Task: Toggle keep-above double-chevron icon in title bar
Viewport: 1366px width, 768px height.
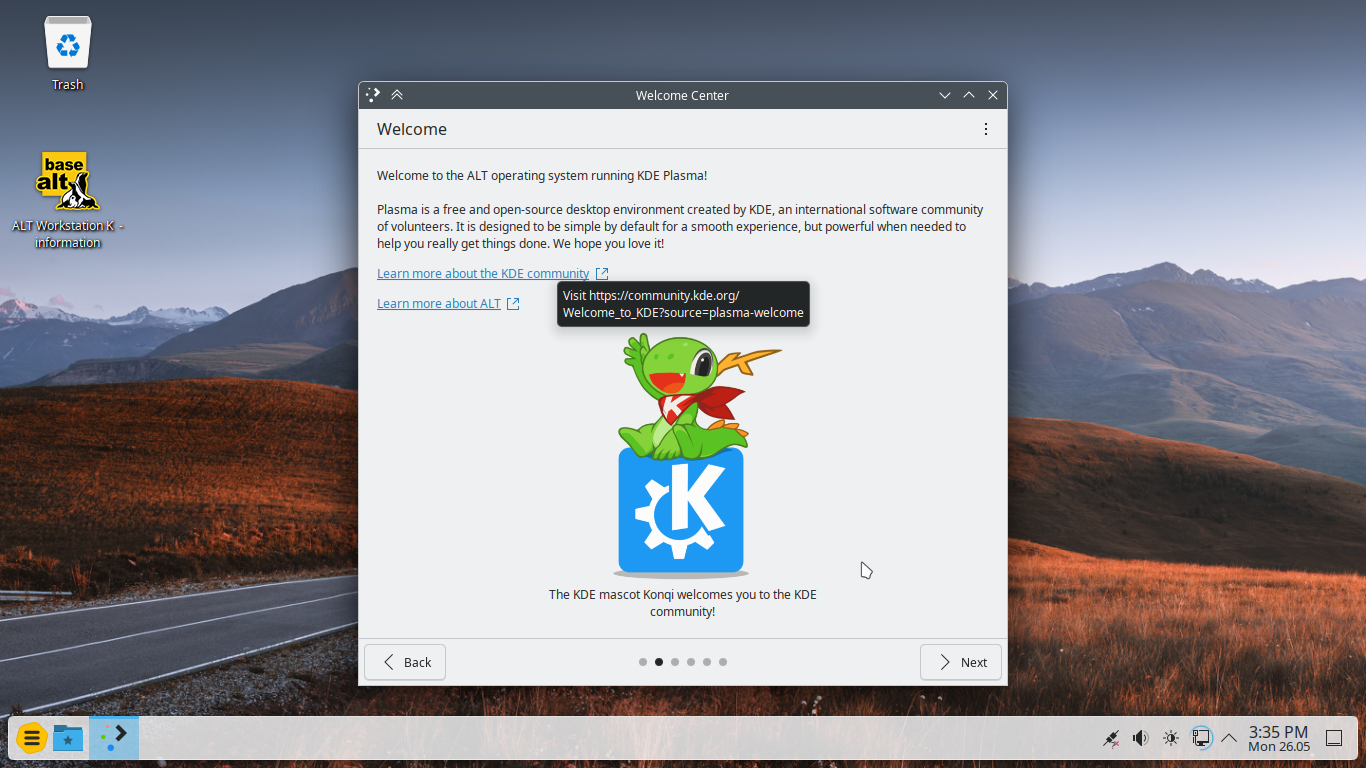Action: [397, 95]
